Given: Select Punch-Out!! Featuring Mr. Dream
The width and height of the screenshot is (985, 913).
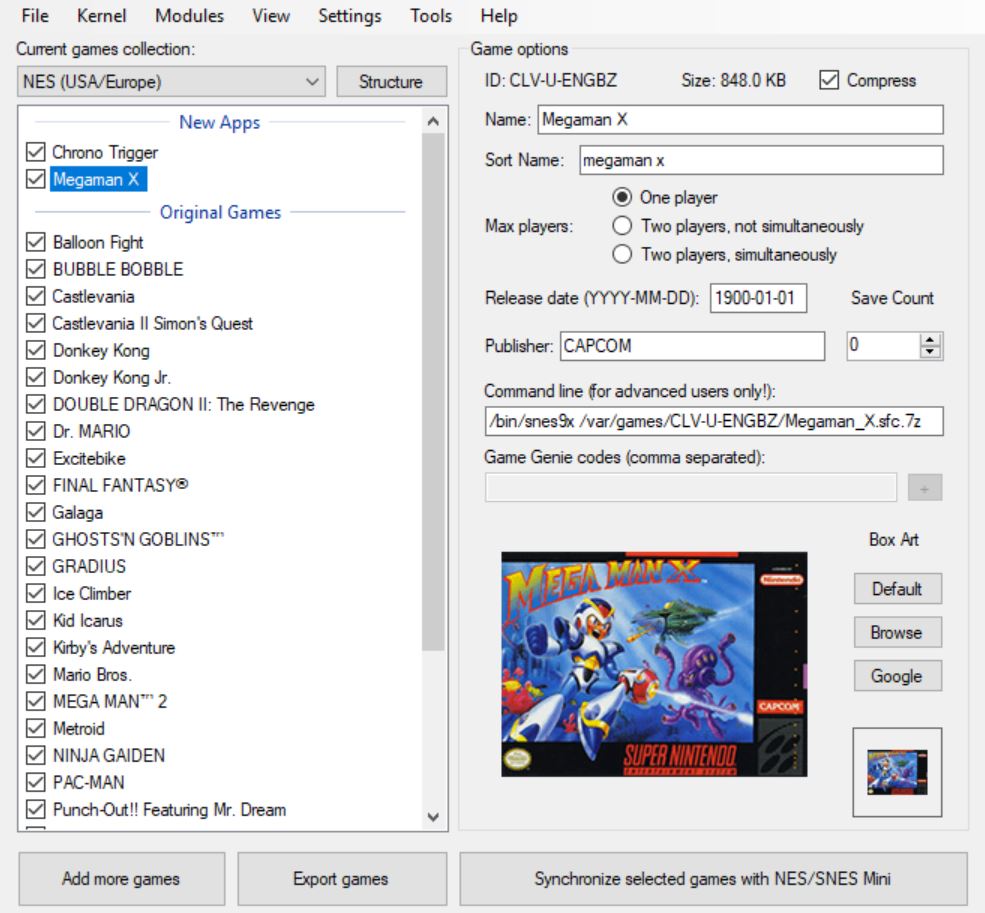Looking at the screenshot, I should coord(170,809).
